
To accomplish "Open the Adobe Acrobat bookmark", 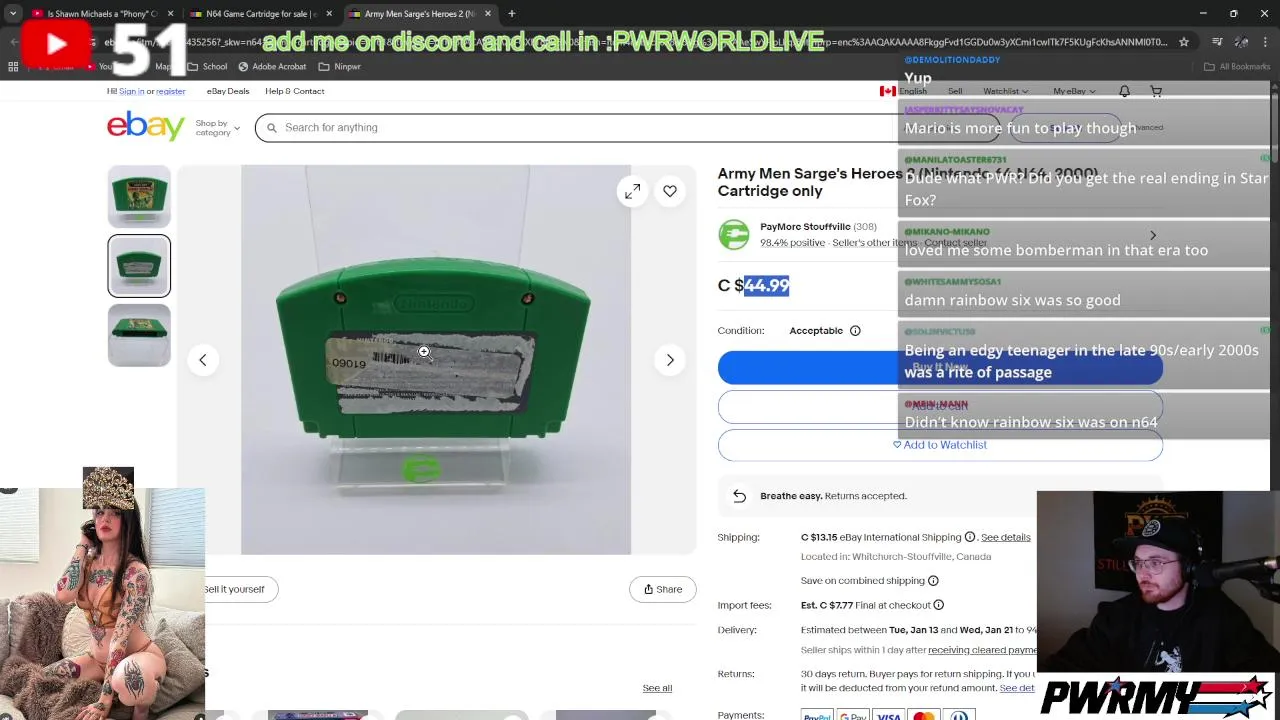I will click(271, 66).
